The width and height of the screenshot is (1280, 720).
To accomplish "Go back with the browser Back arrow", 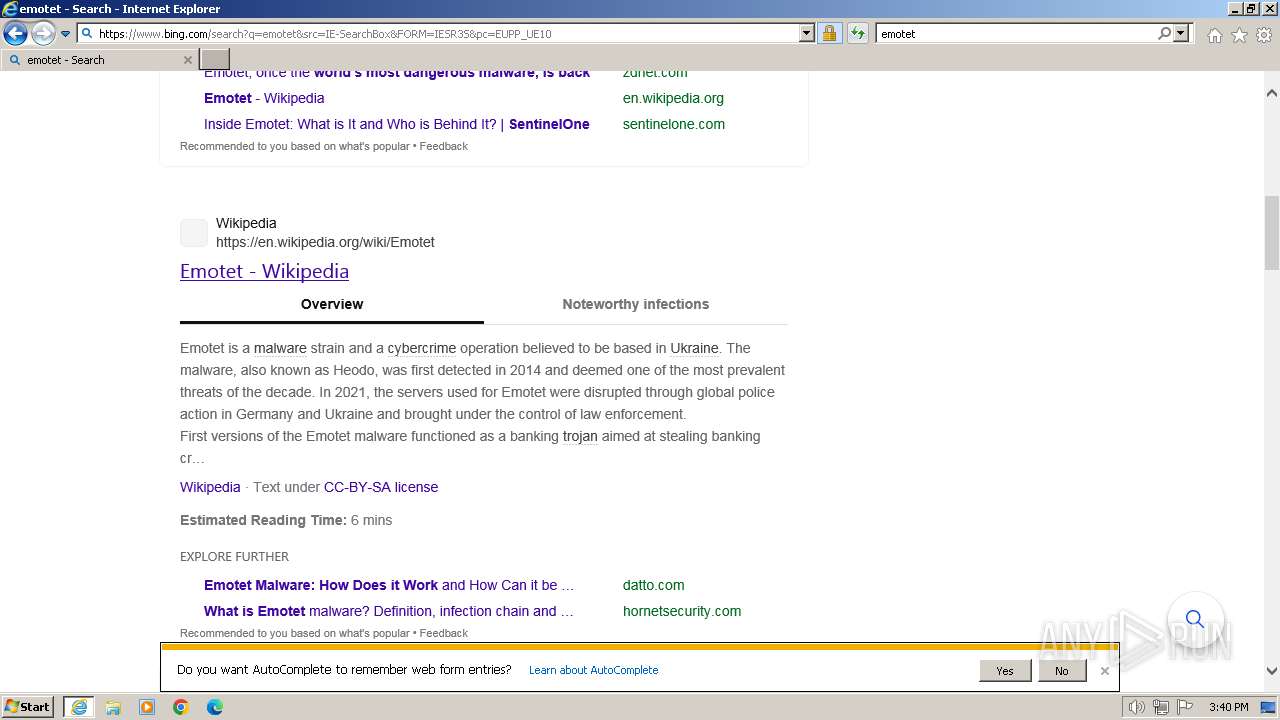I will (x=15, y=34).
